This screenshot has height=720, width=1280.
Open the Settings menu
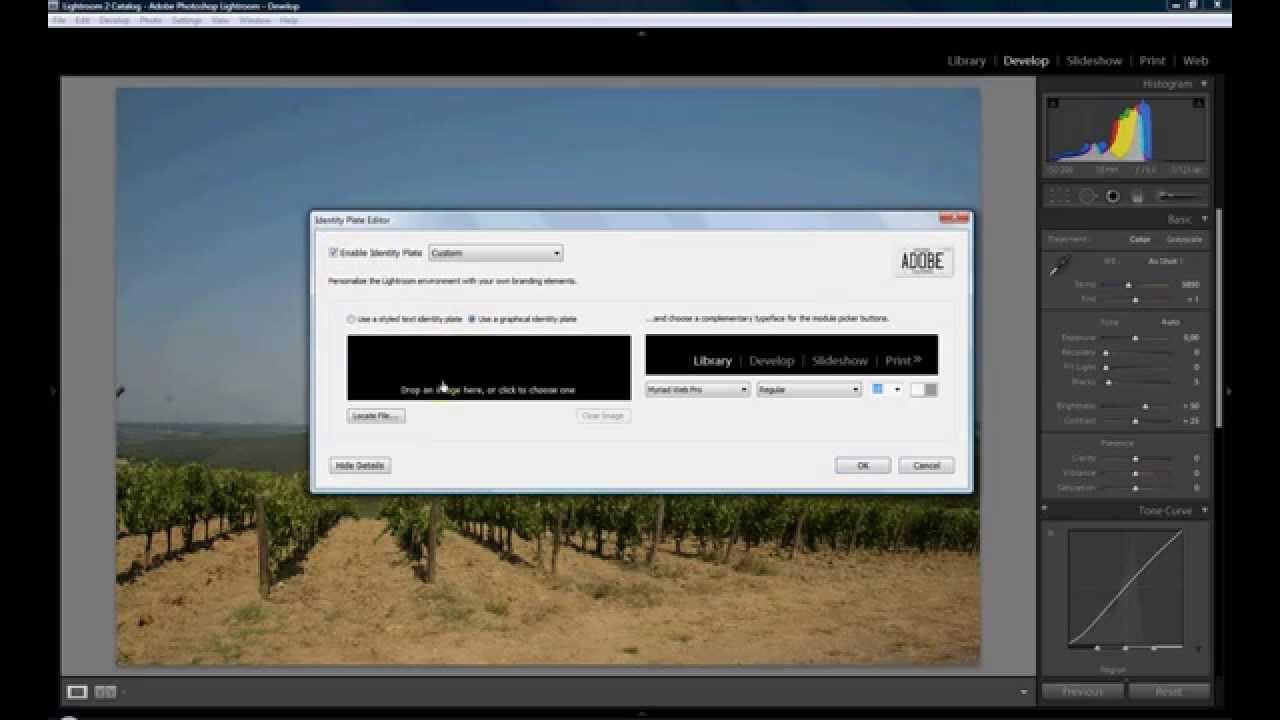(187, 20)
